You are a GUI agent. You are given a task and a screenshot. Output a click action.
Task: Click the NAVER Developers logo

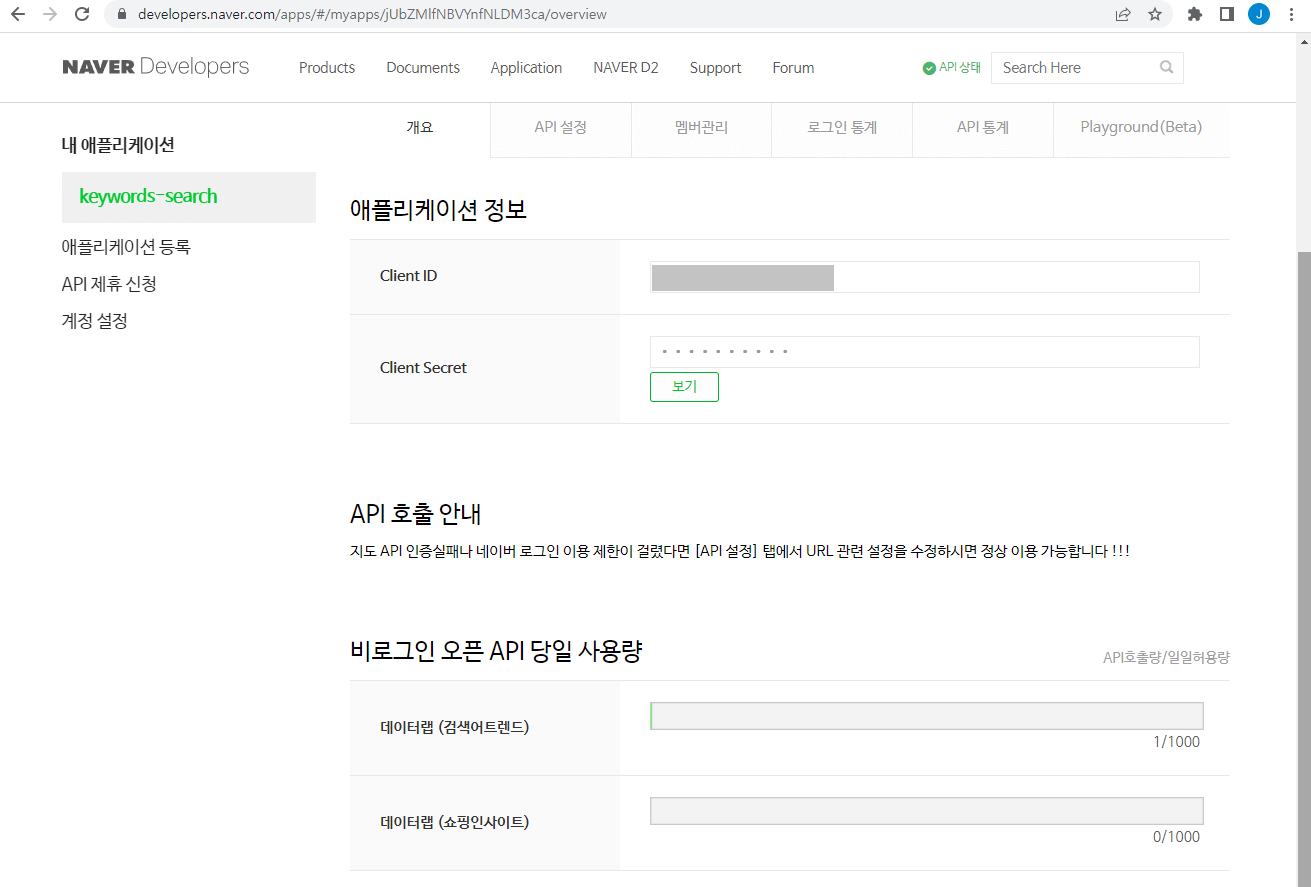(x=155, y=66)
